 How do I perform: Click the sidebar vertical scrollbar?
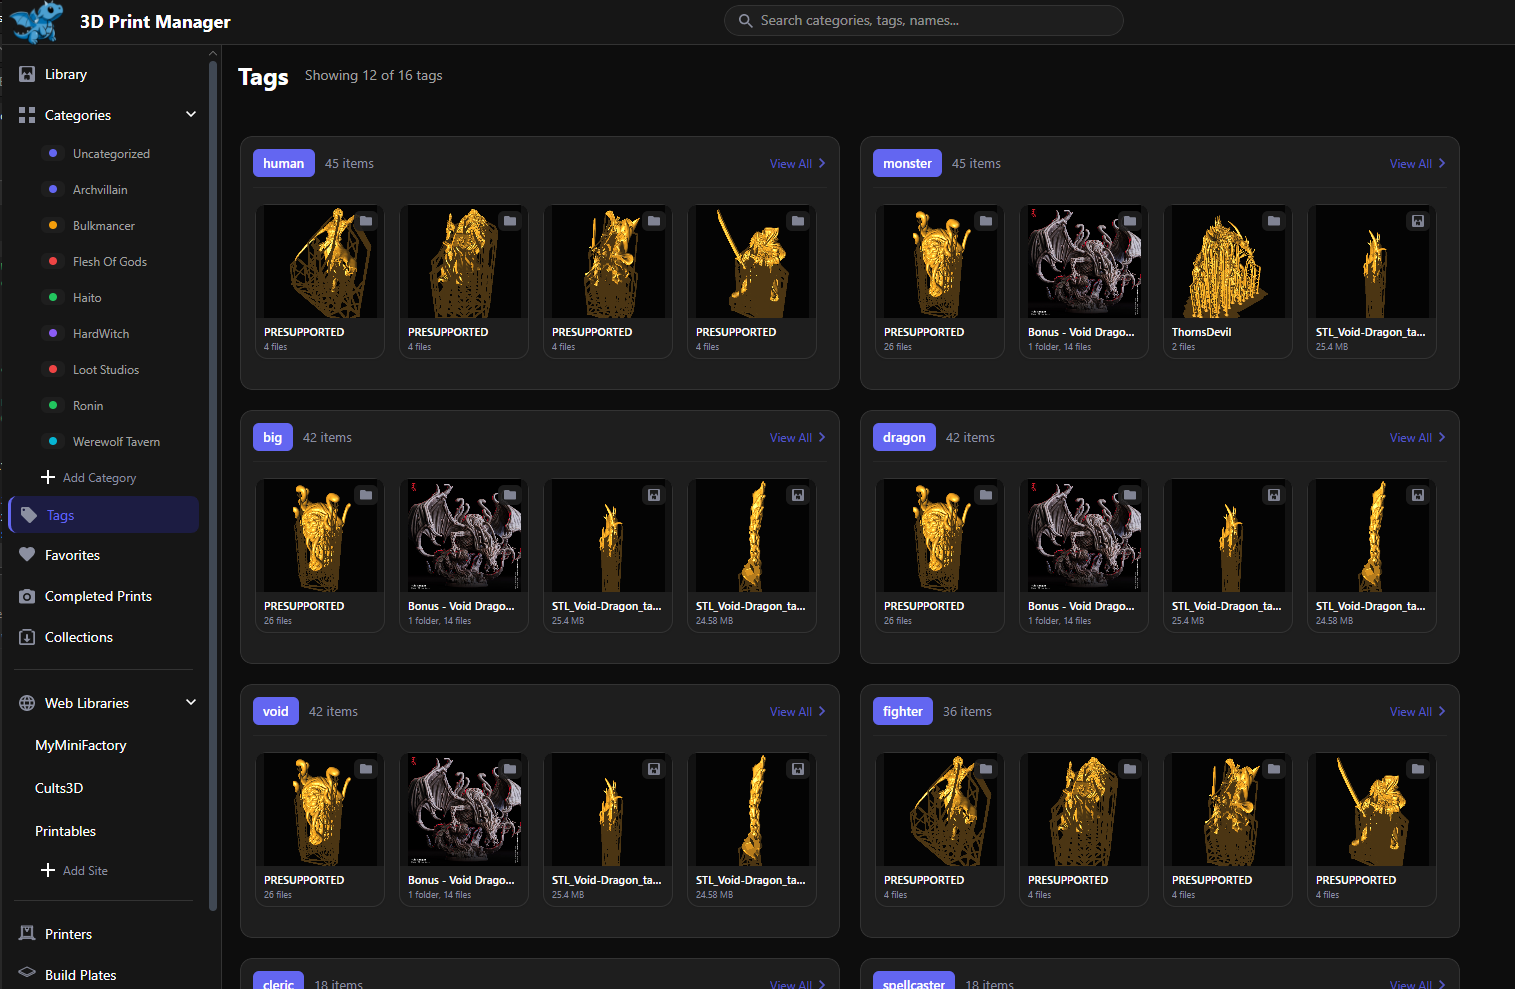click(213, 485)
